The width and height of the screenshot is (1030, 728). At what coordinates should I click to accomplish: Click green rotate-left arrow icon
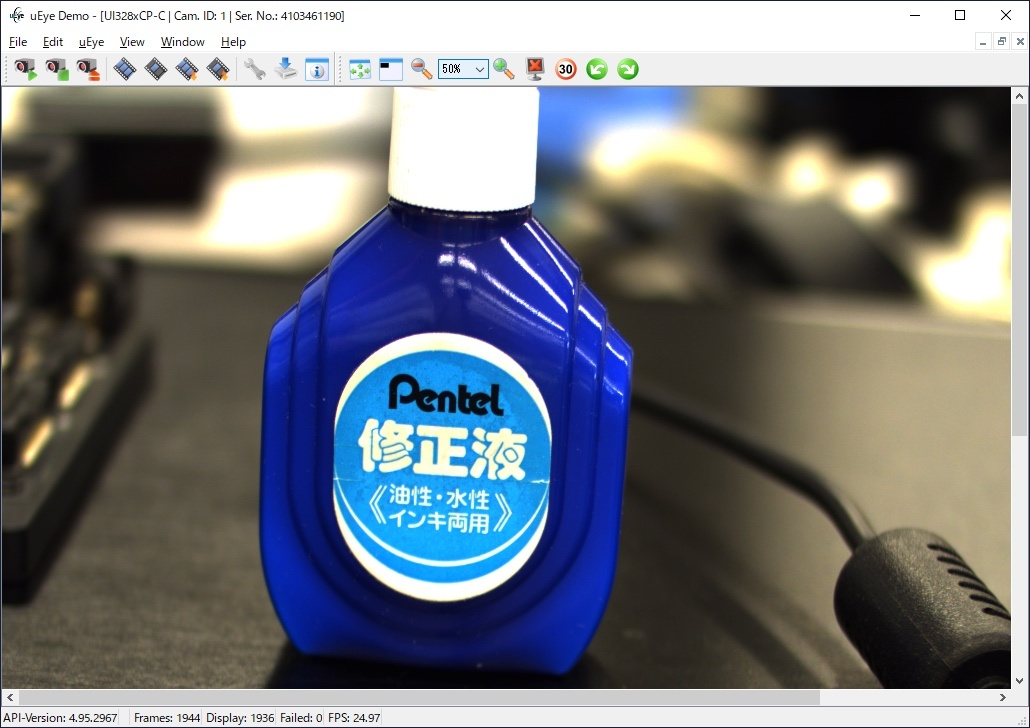(596, 69)
